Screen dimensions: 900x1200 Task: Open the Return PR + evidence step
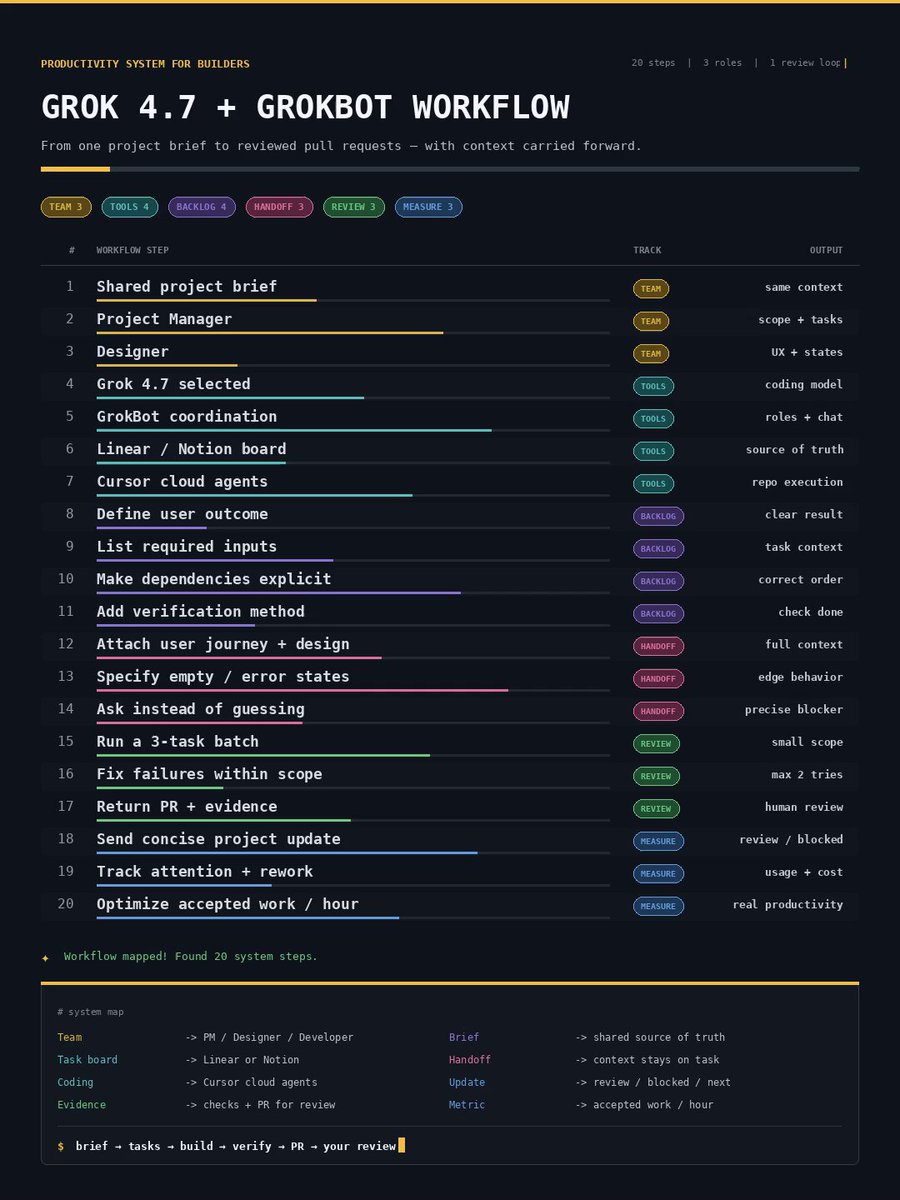click(187, 806)
